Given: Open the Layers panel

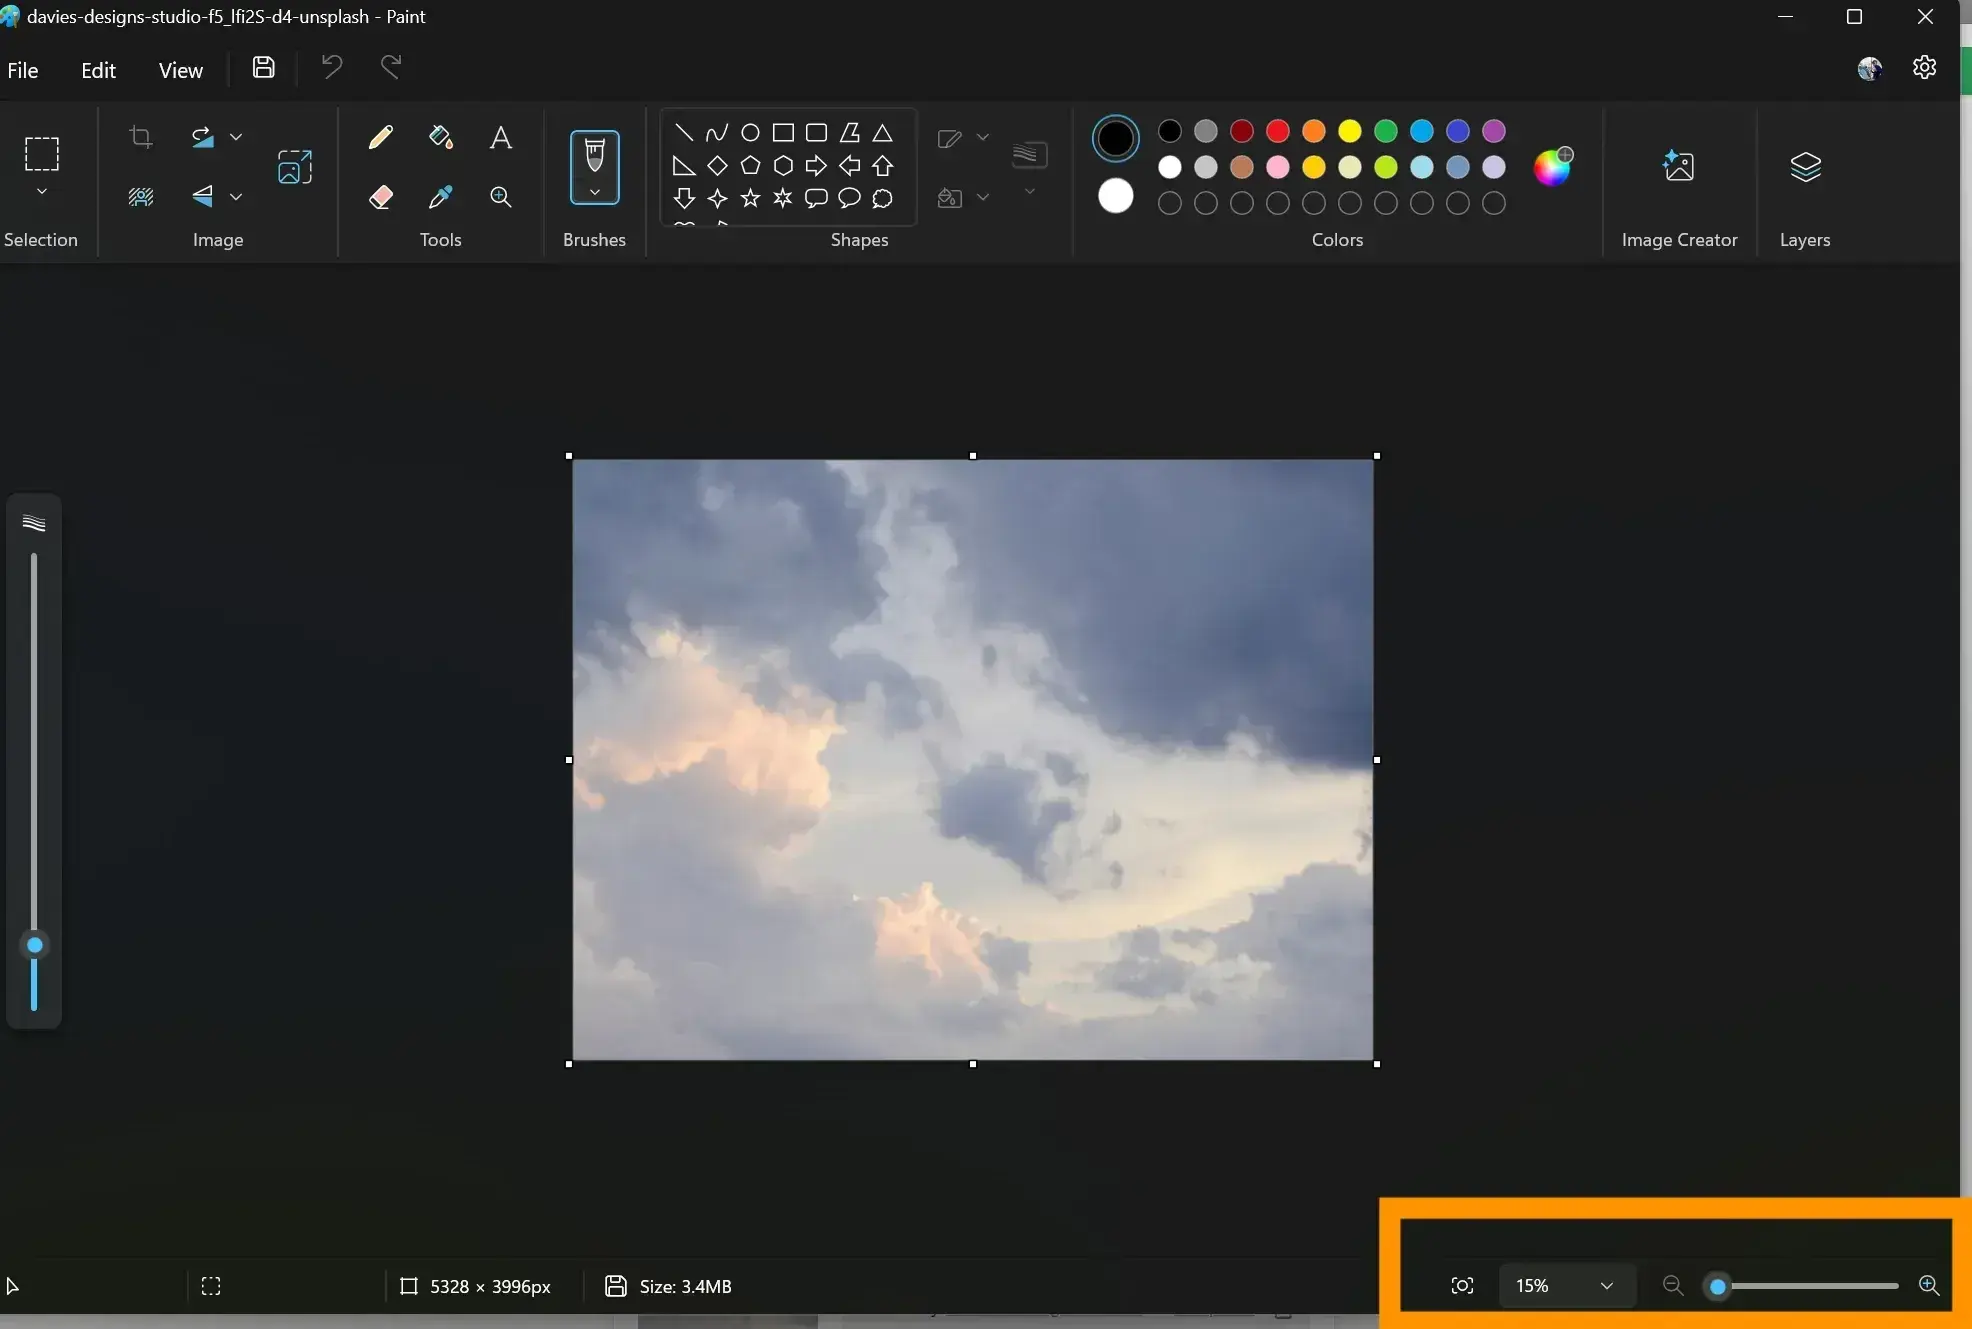Looking at the screenshot, I should coord(1805,167).
